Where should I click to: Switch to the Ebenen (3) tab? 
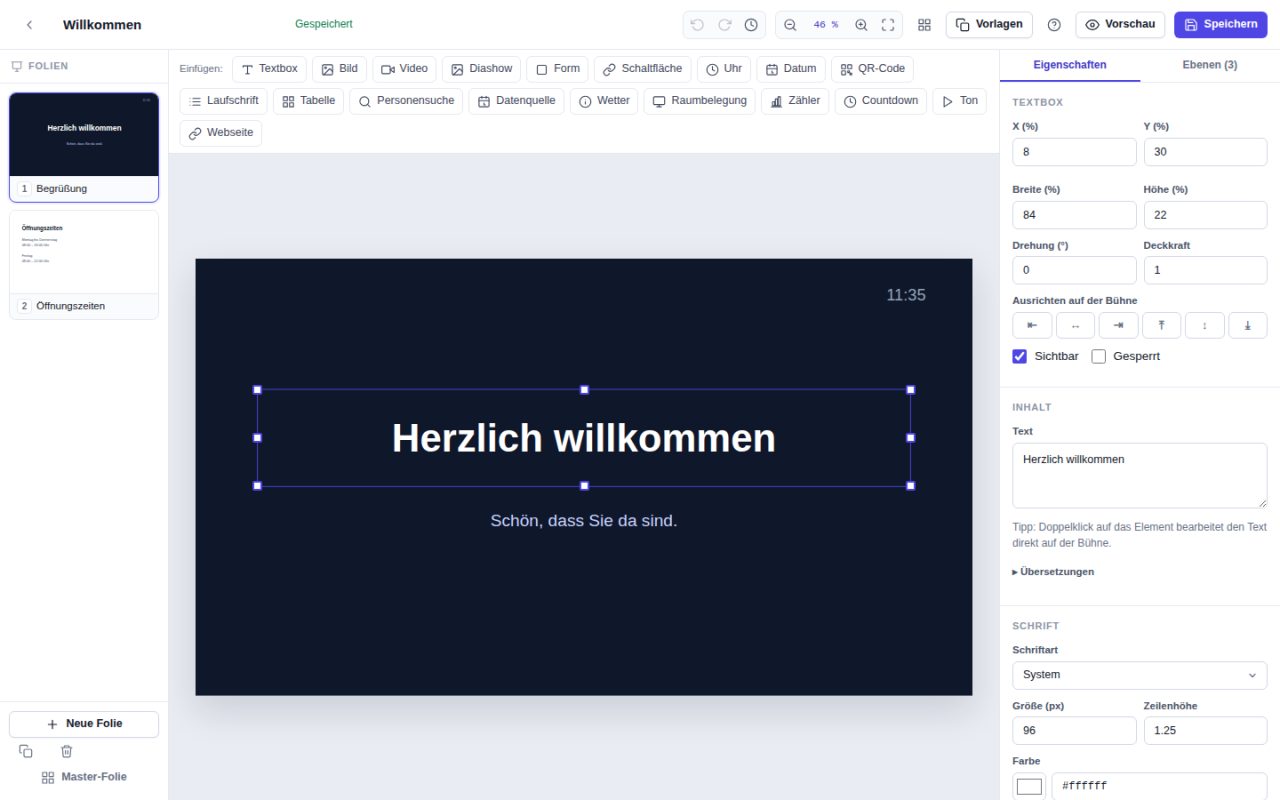click(x=1210, y=65)
